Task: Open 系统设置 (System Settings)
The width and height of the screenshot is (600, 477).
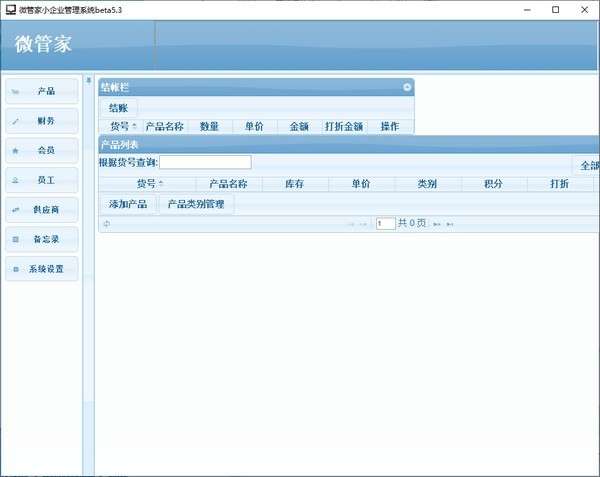Action: [x=42, y=269]
